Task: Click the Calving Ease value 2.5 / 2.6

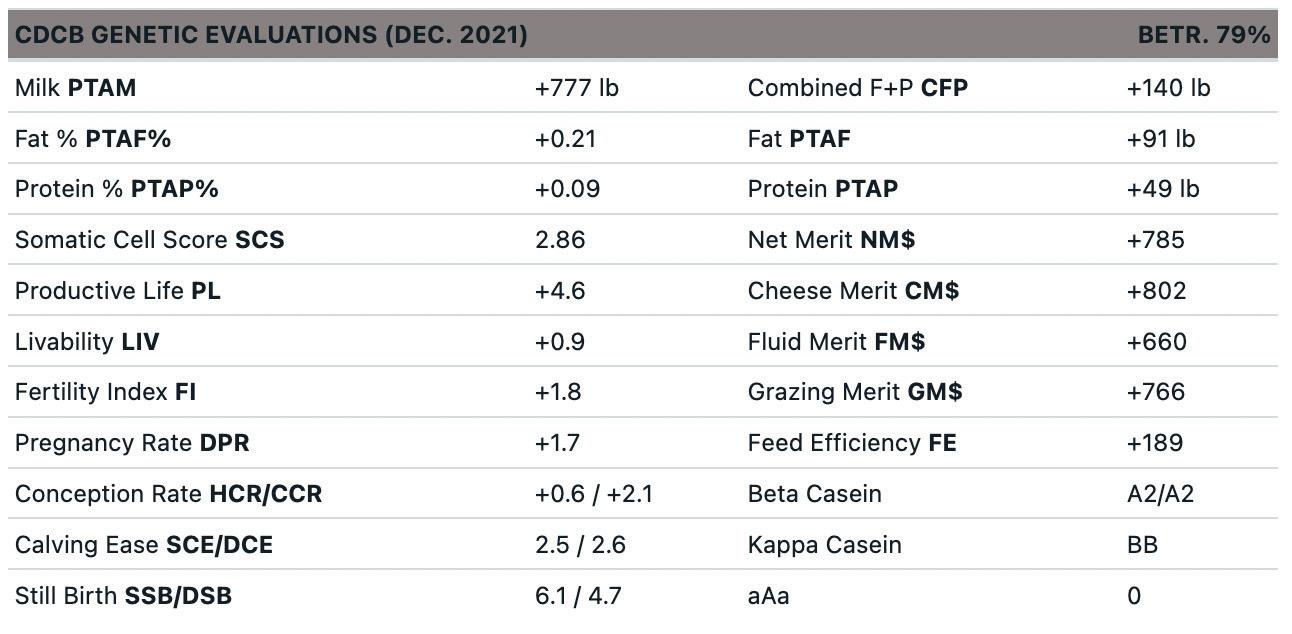Action: (x=580, y=545)
